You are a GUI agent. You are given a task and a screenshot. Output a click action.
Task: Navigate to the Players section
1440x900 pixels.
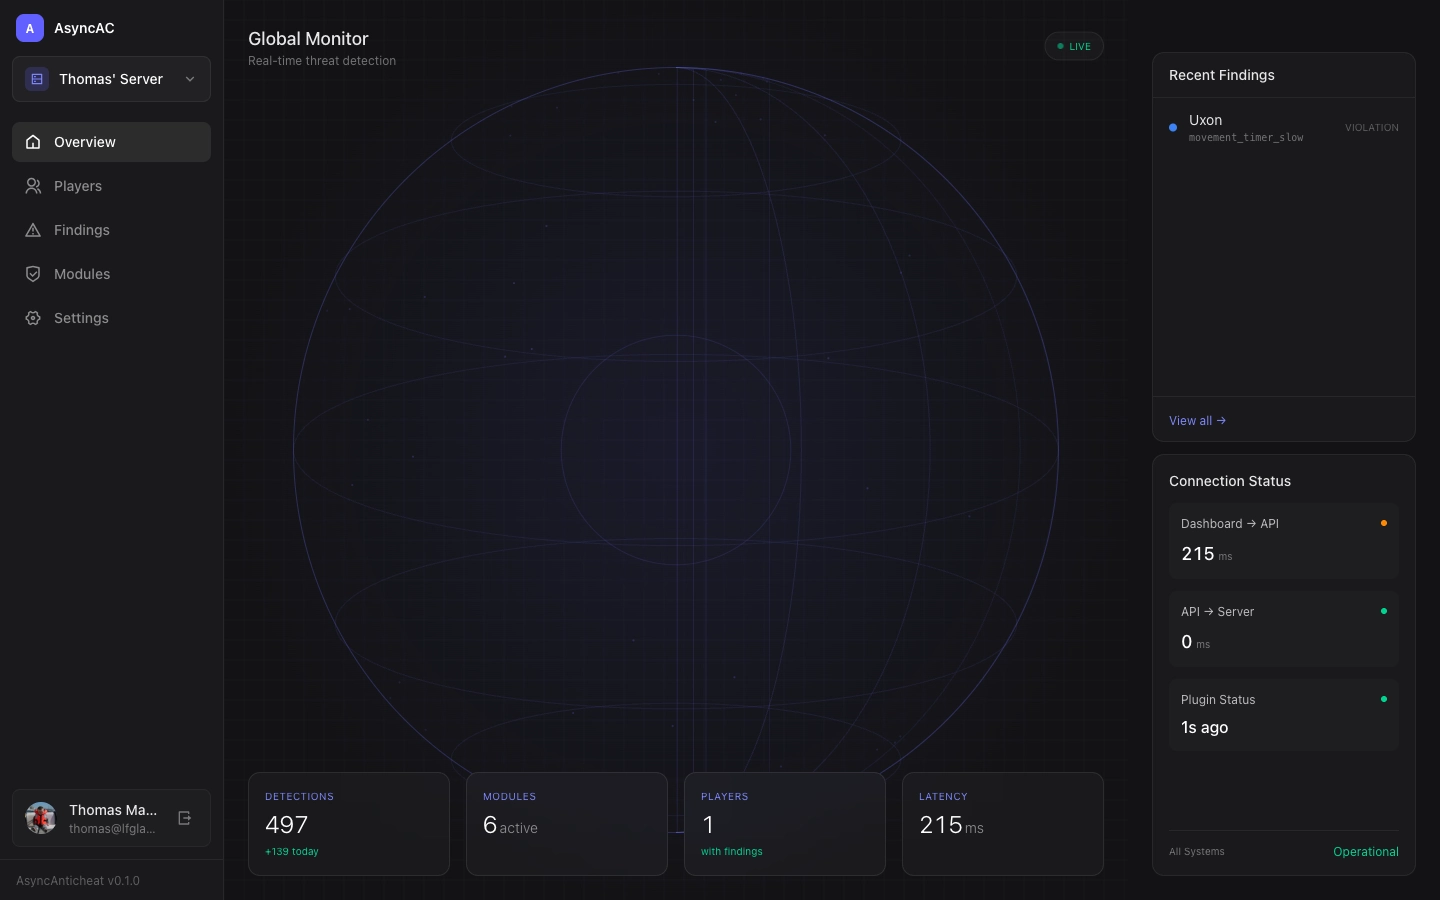(78, 186)
